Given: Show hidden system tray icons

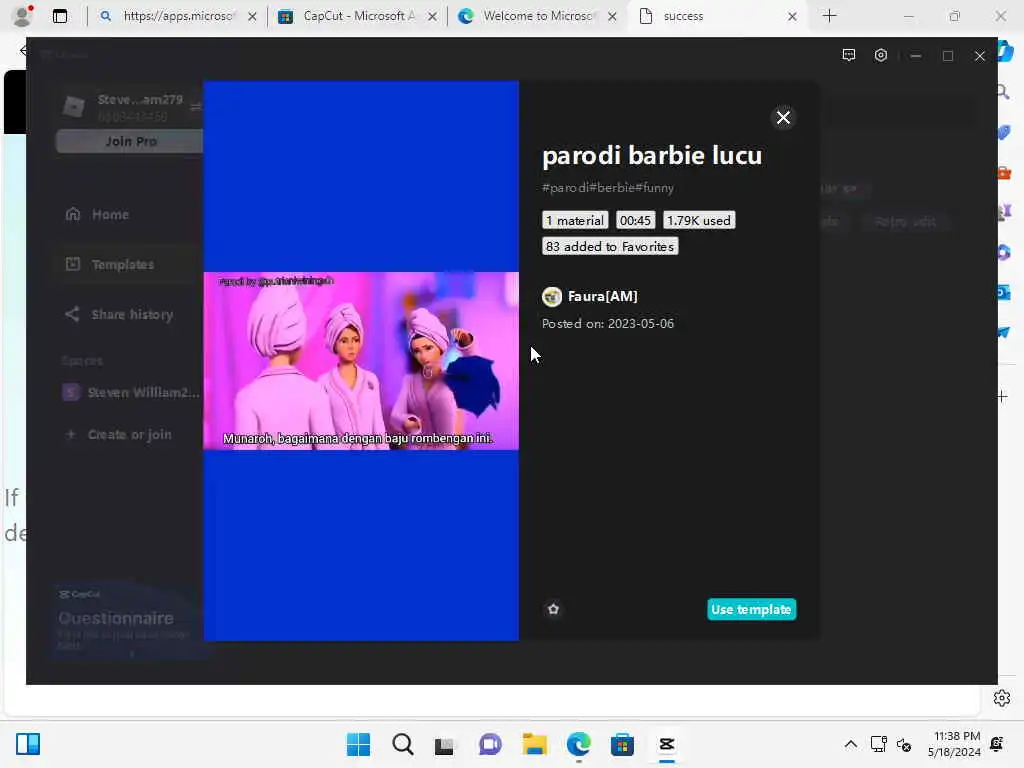Looking at the screenshot, I should coord(850,744).
